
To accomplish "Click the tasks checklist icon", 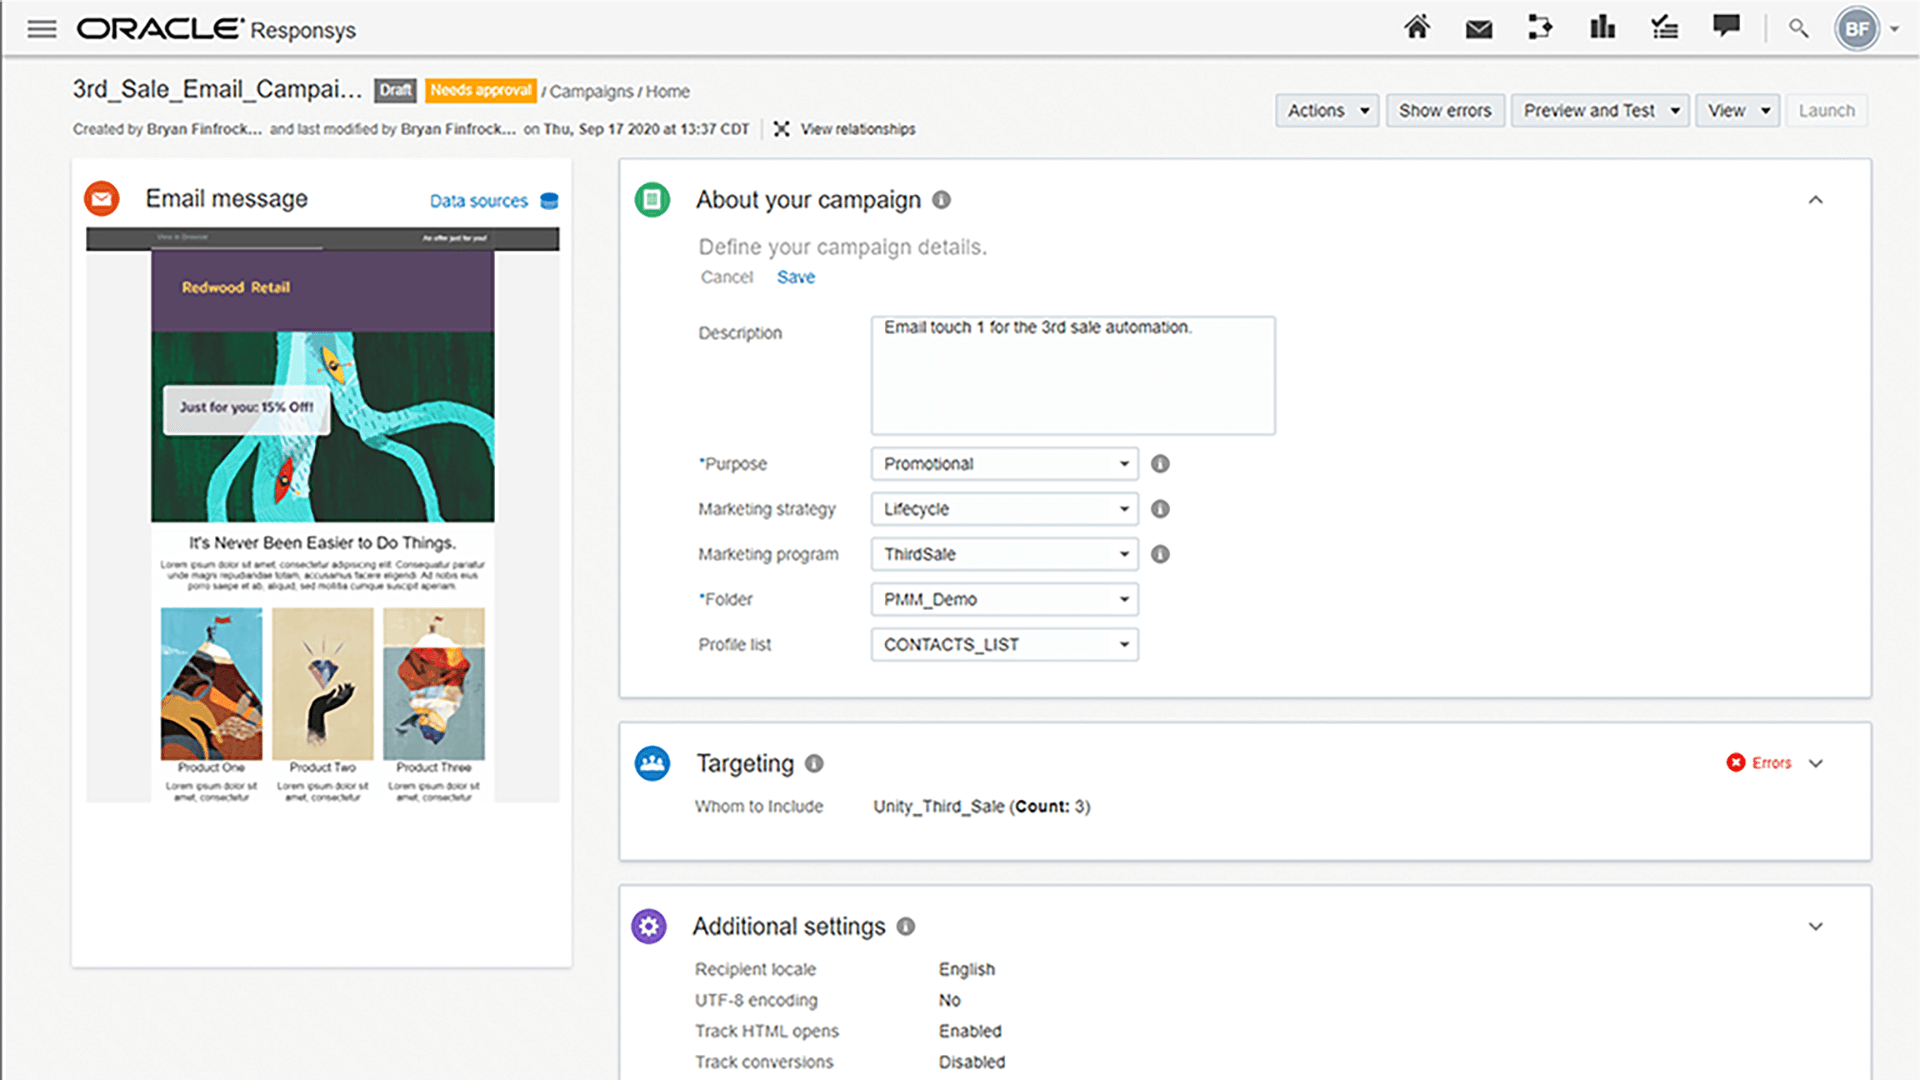I will (1664, 27).
